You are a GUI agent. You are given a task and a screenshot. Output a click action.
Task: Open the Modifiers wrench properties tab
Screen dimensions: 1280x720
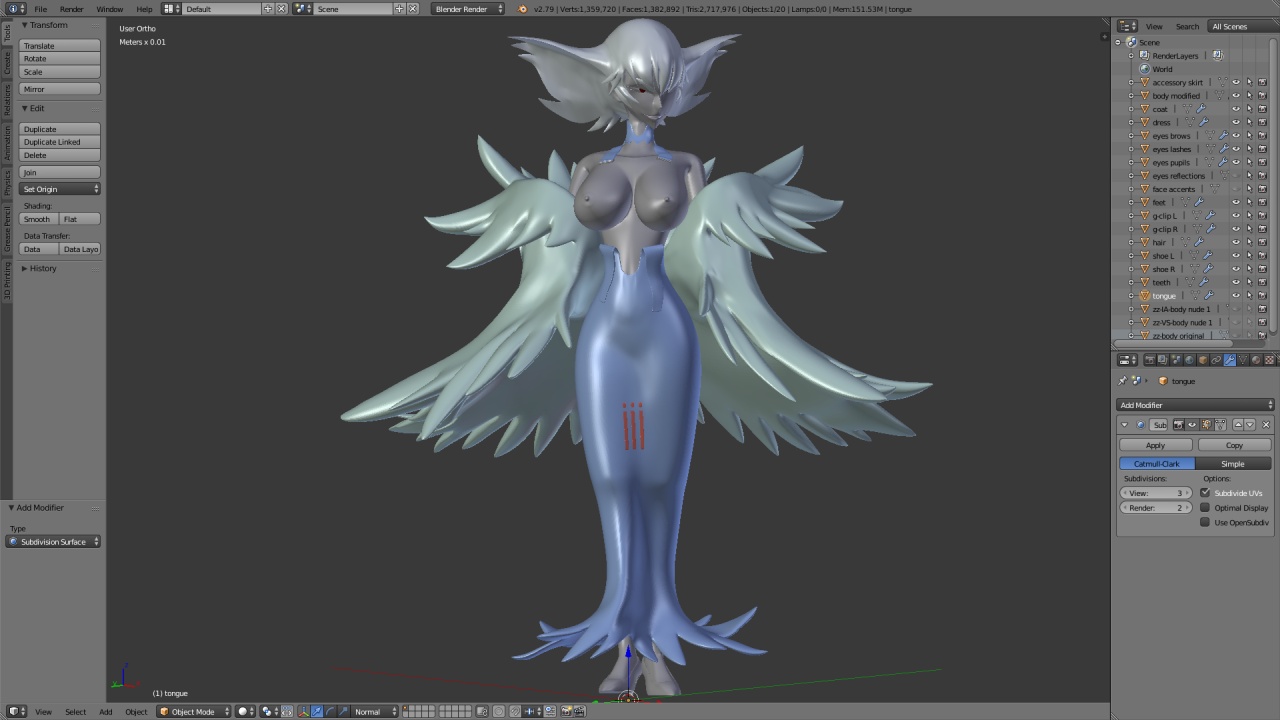[x=1229, y=360]
